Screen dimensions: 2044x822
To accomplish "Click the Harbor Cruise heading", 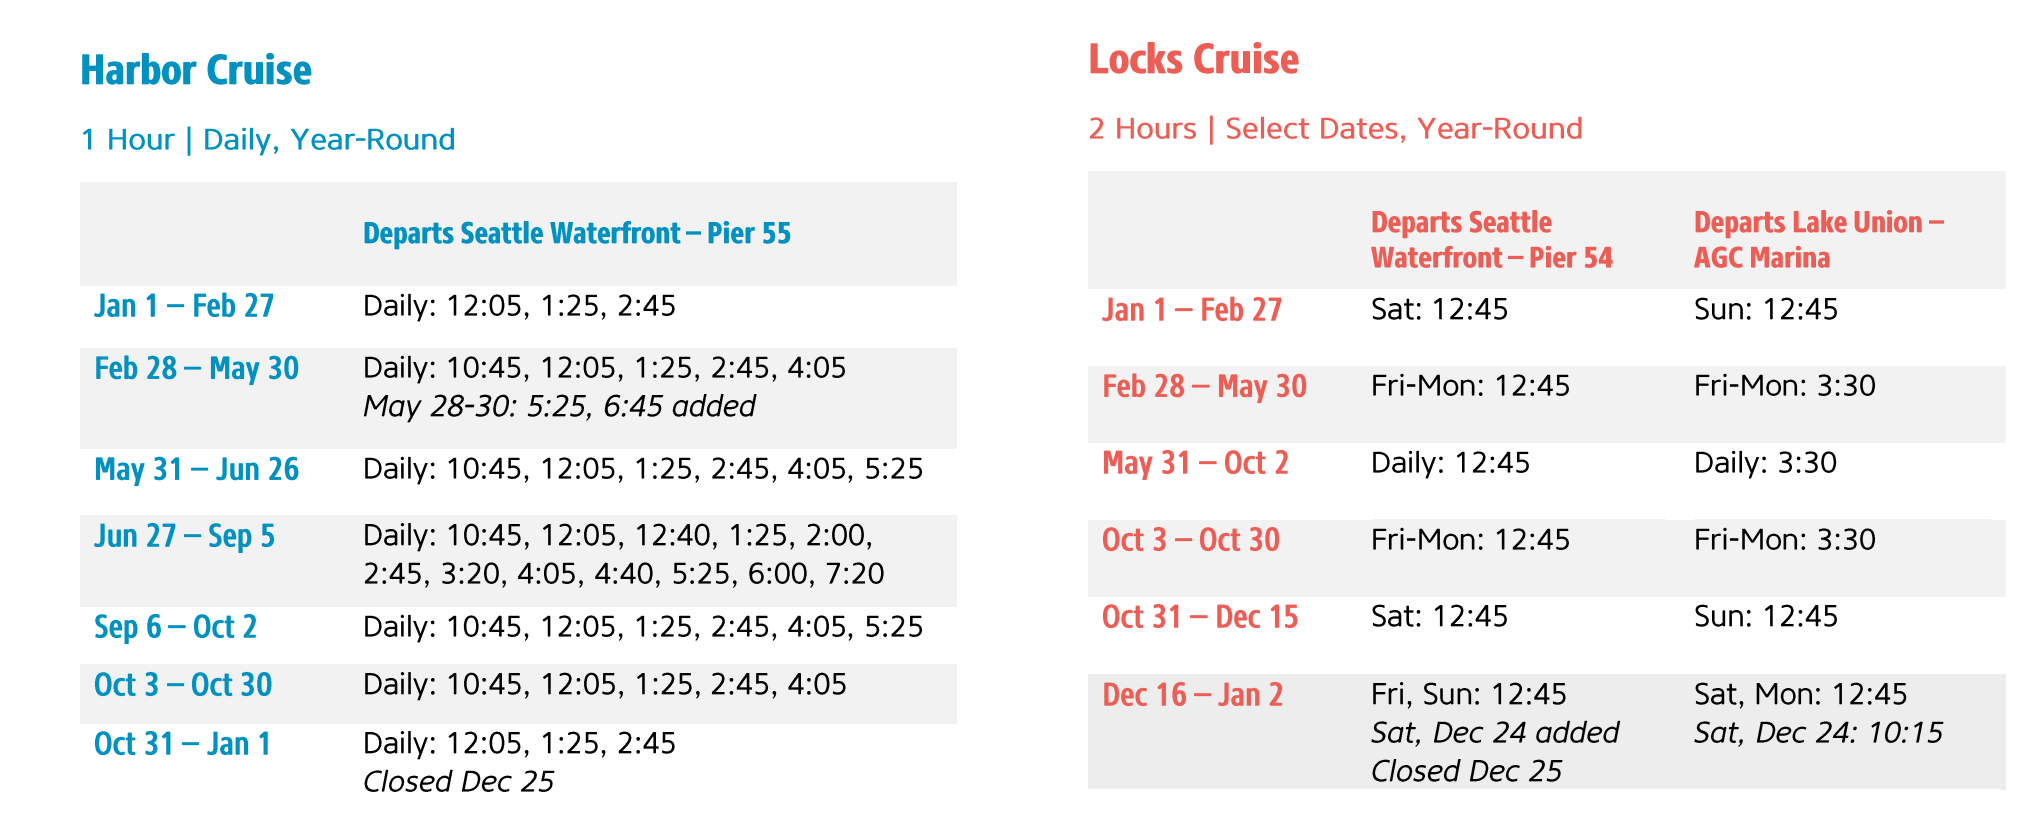I will pos(196,71).
